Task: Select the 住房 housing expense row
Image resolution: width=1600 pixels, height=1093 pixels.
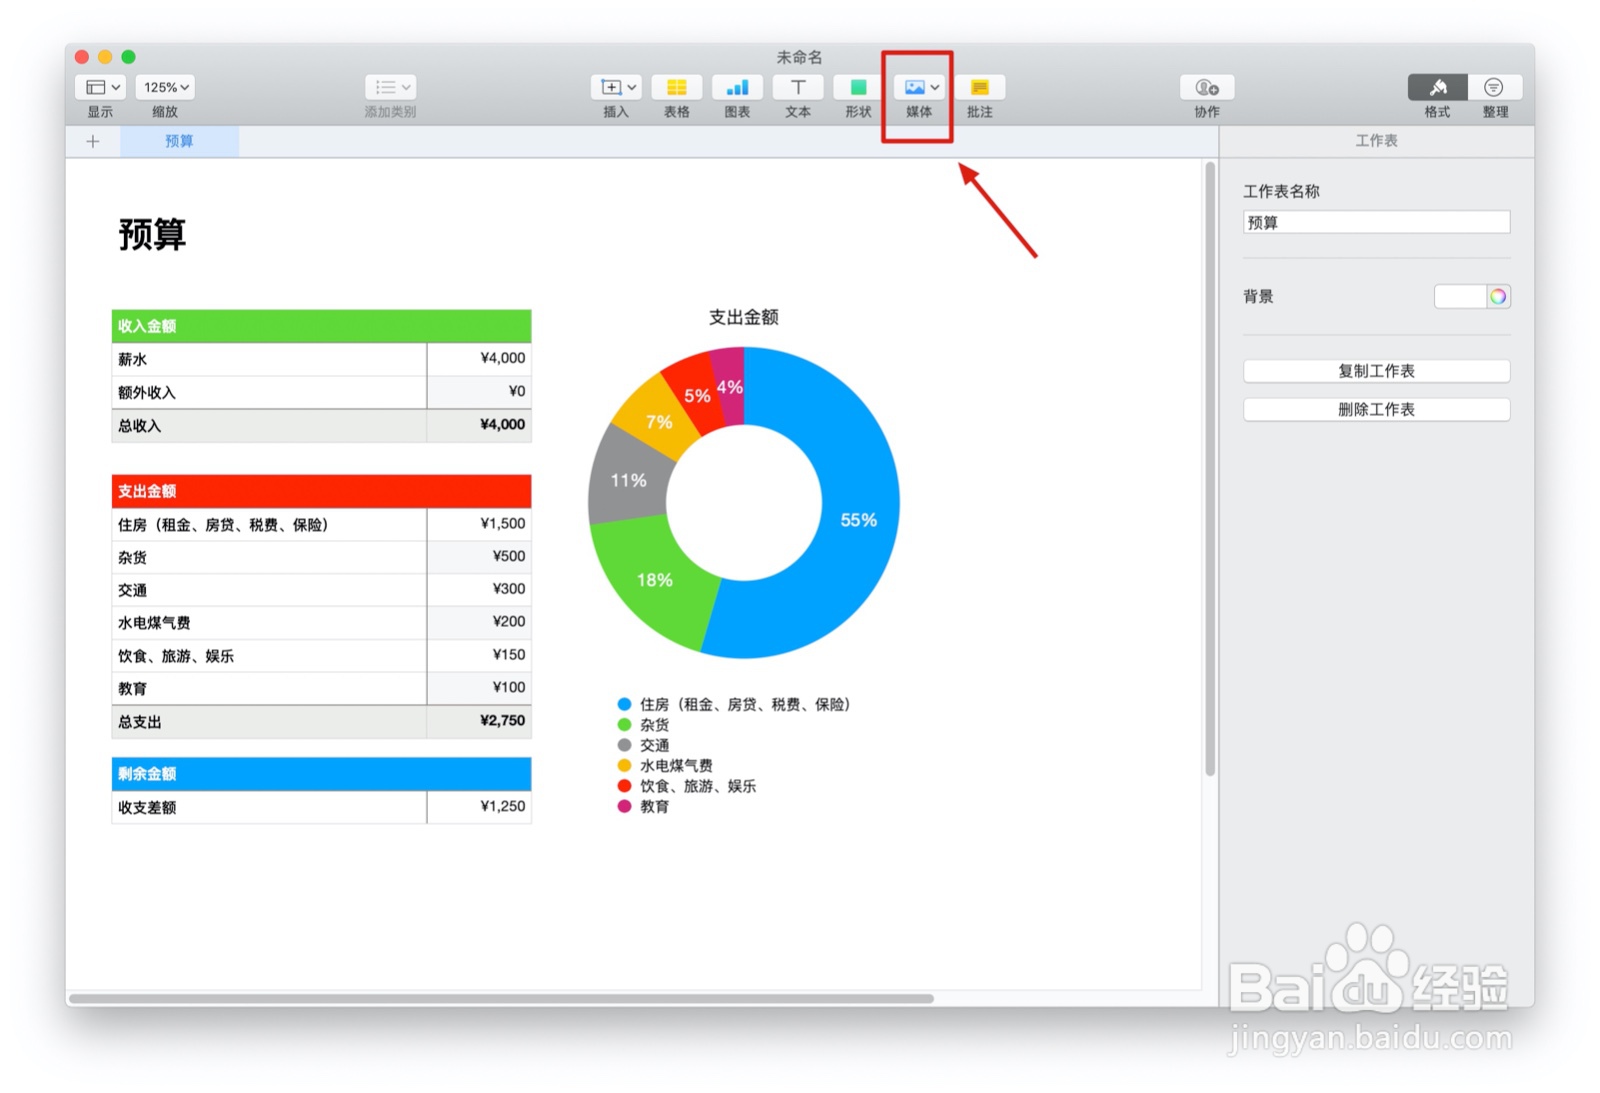Action: tap(269, 524)
